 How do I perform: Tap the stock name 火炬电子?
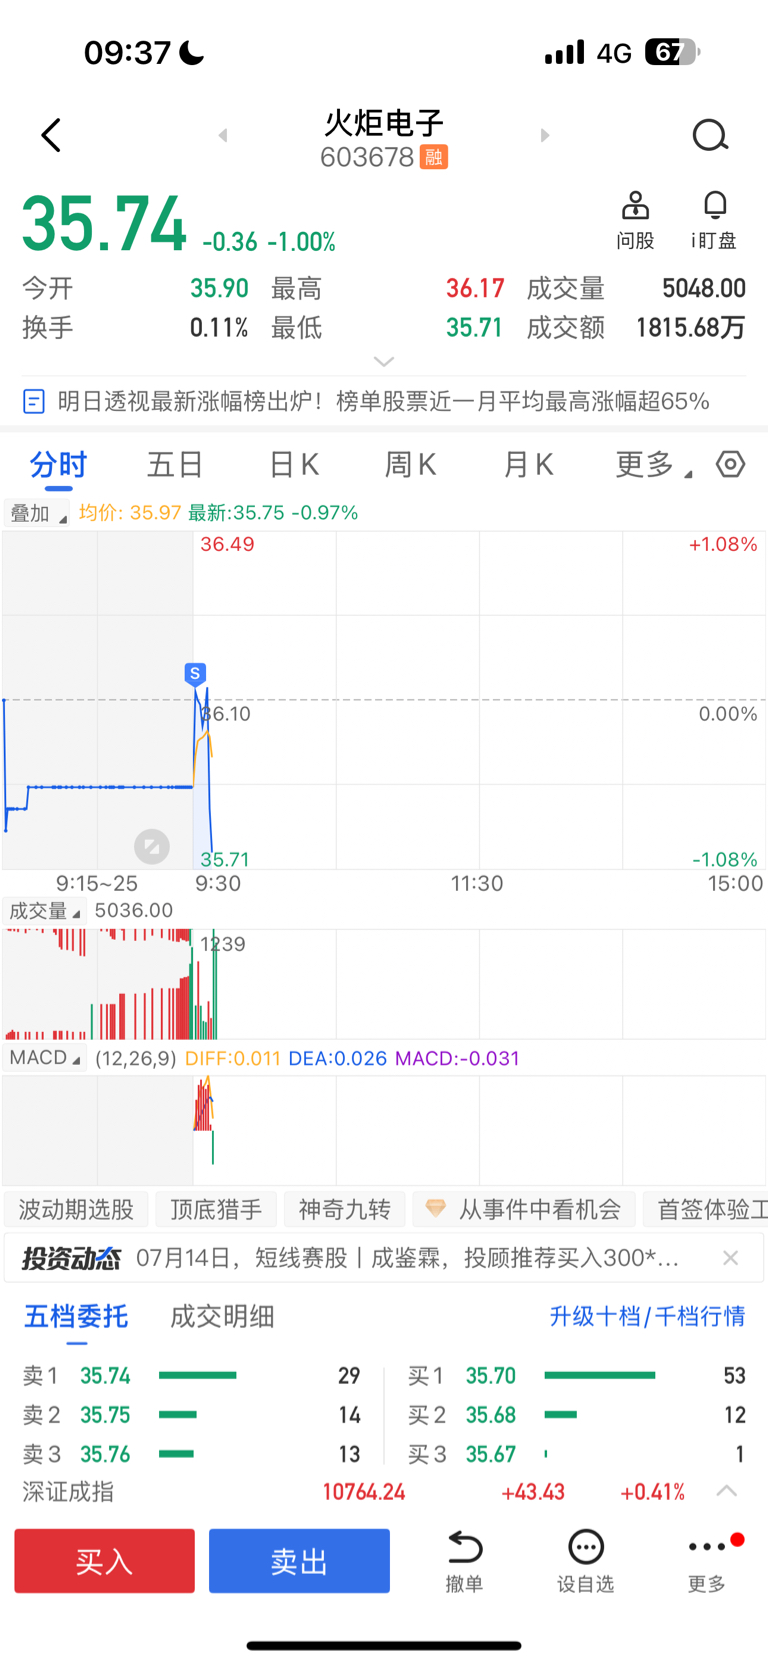(x=384, y=123)
